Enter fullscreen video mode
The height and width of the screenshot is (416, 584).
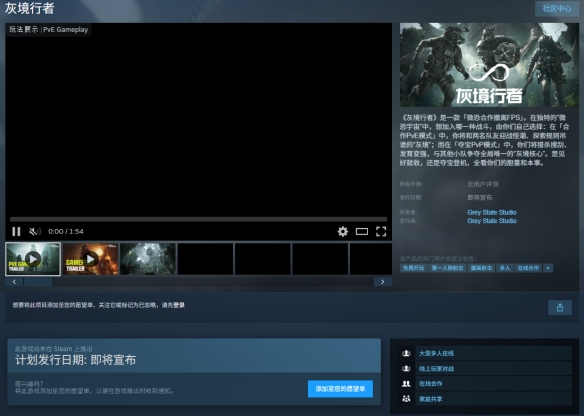(381, 232)
